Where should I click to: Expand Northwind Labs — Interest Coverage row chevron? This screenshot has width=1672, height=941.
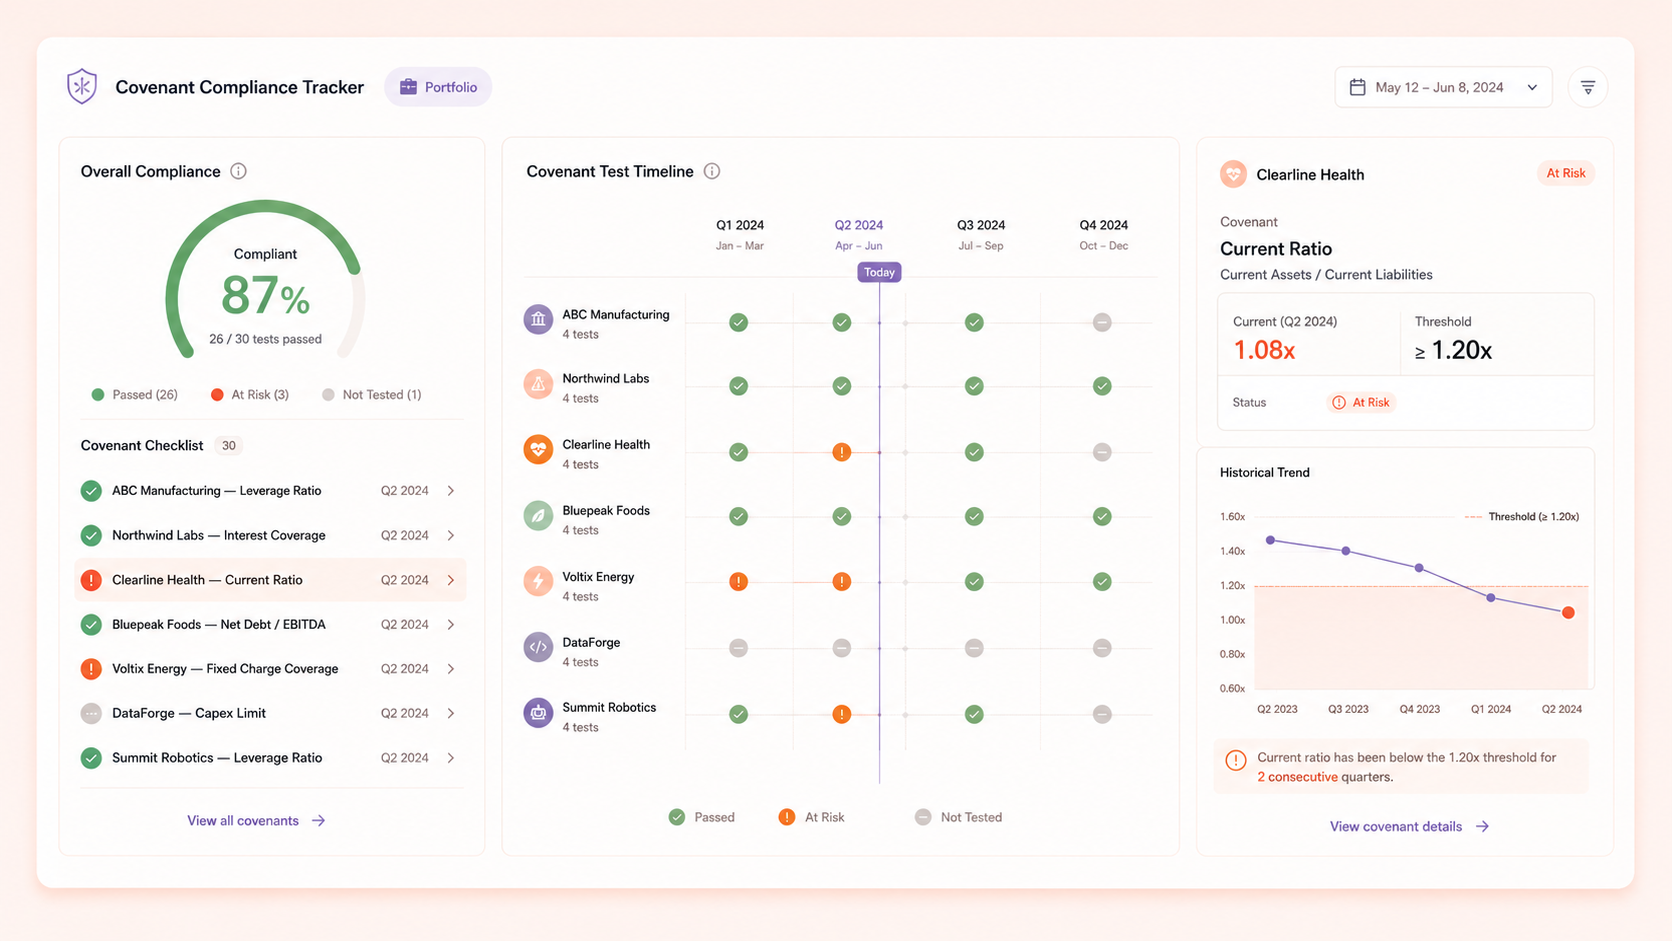click(x=451, y=536)
